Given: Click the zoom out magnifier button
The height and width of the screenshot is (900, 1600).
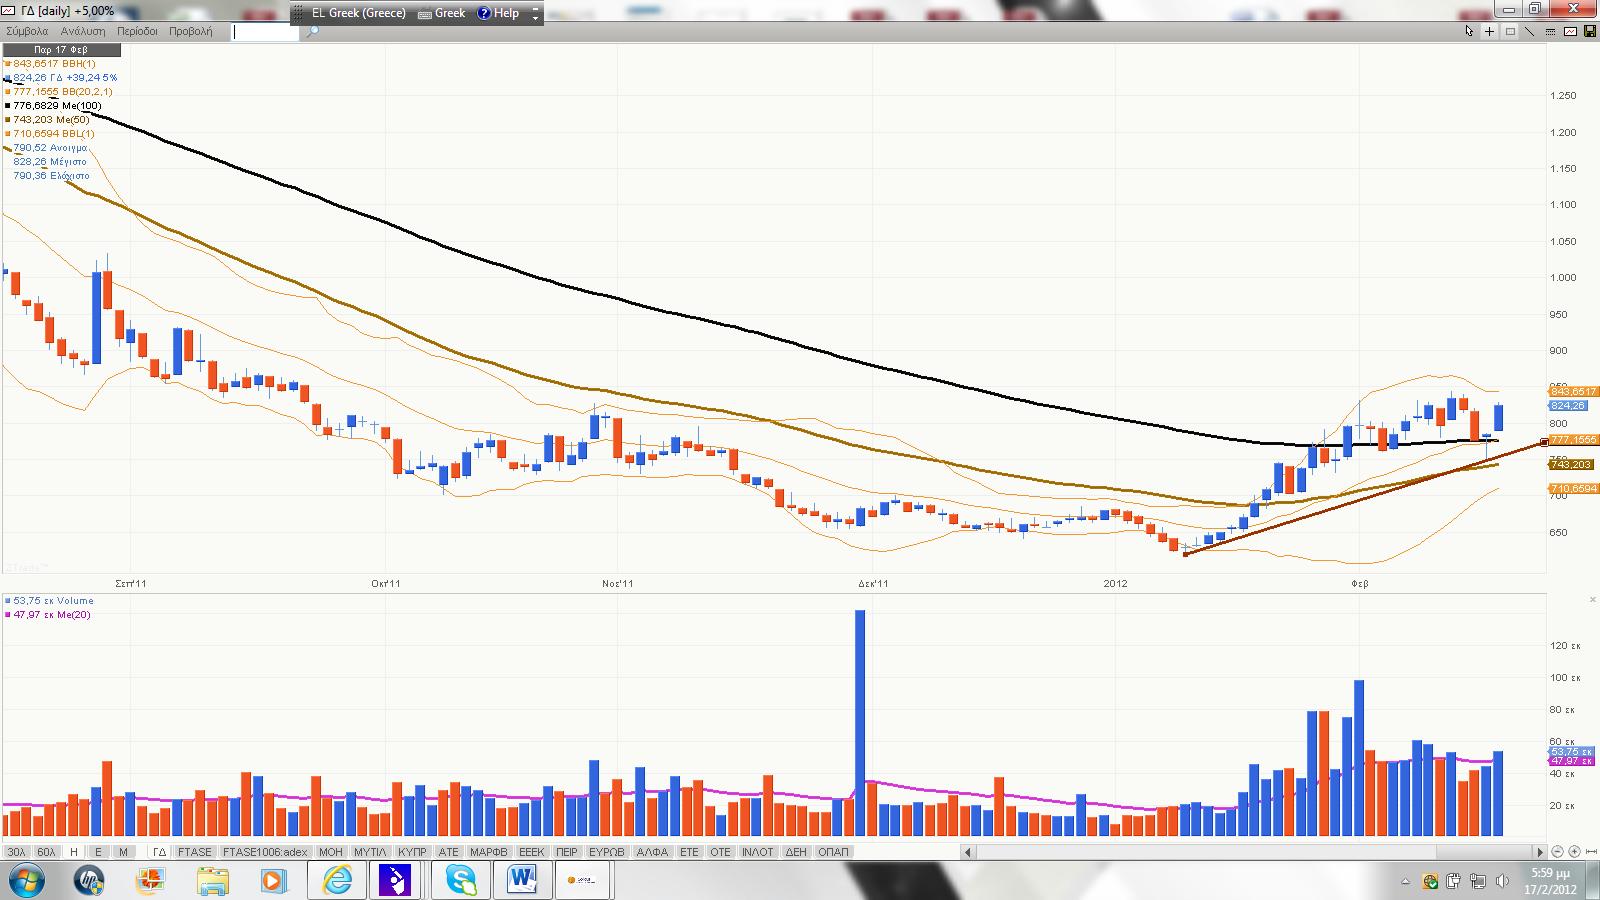Looking at the screenshot, I should click(1557, 852).
